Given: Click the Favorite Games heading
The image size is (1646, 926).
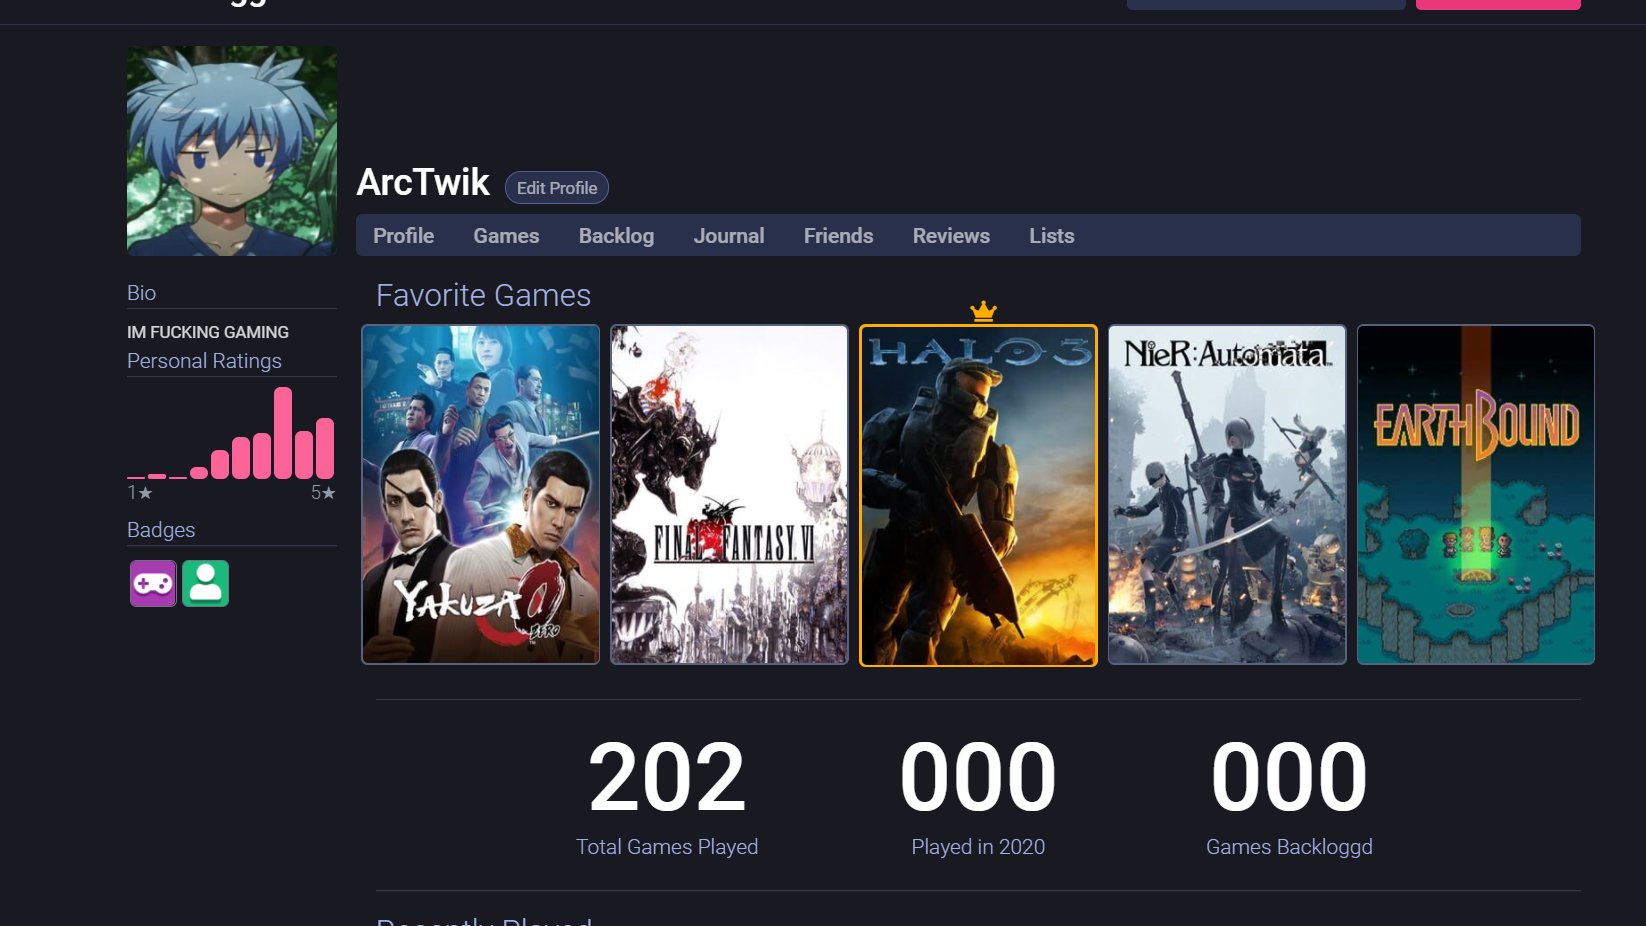Looking at the screenshot, I should click(483, 295).
